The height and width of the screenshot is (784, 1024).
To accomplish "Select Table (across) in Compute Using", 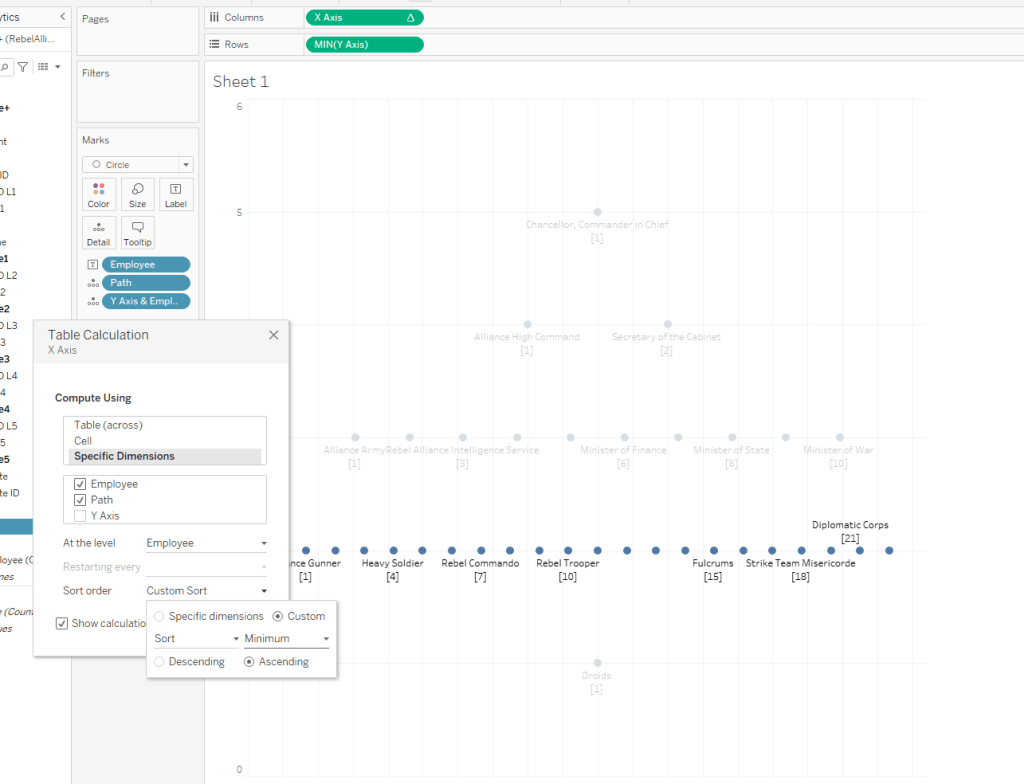I will point(110,425).
